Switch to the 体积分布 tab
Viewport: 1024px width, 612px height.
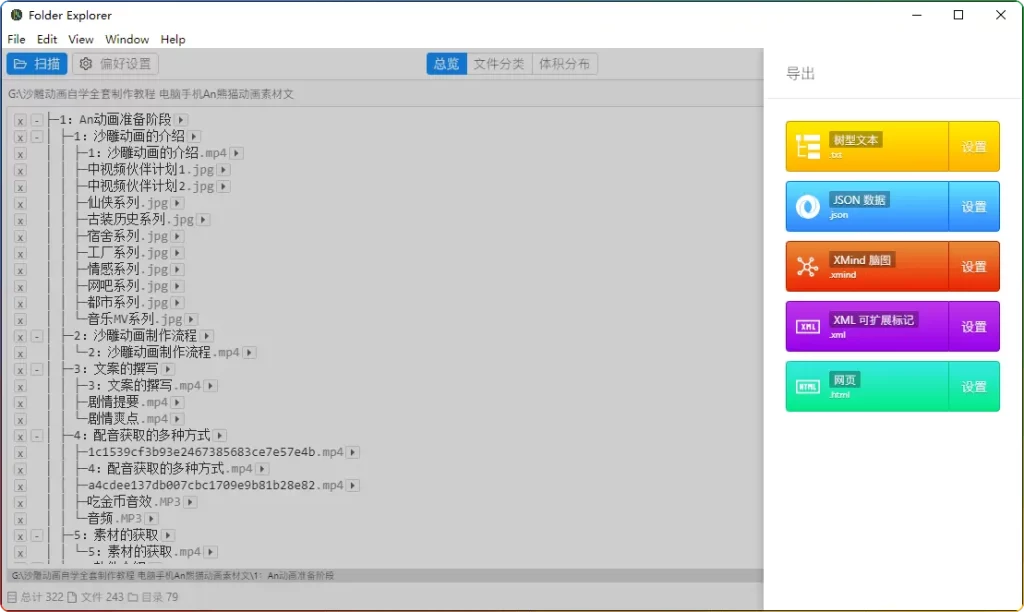(564, 64)
